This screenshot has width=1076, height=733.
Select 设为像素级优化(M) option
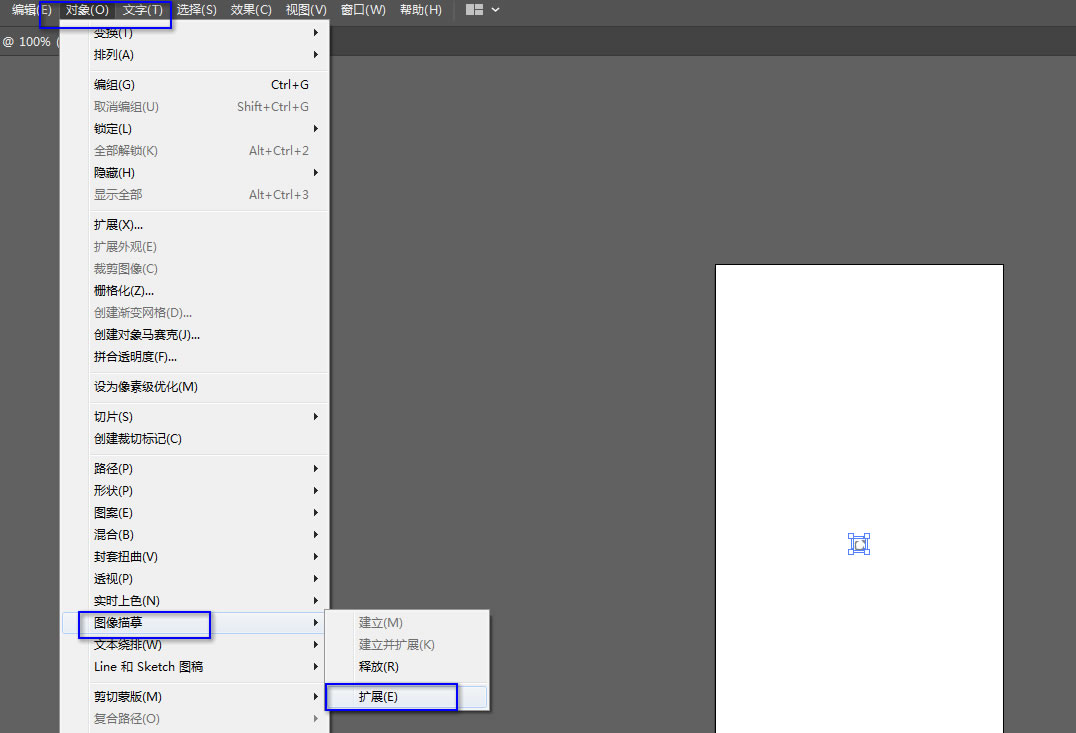coord(146,387)
